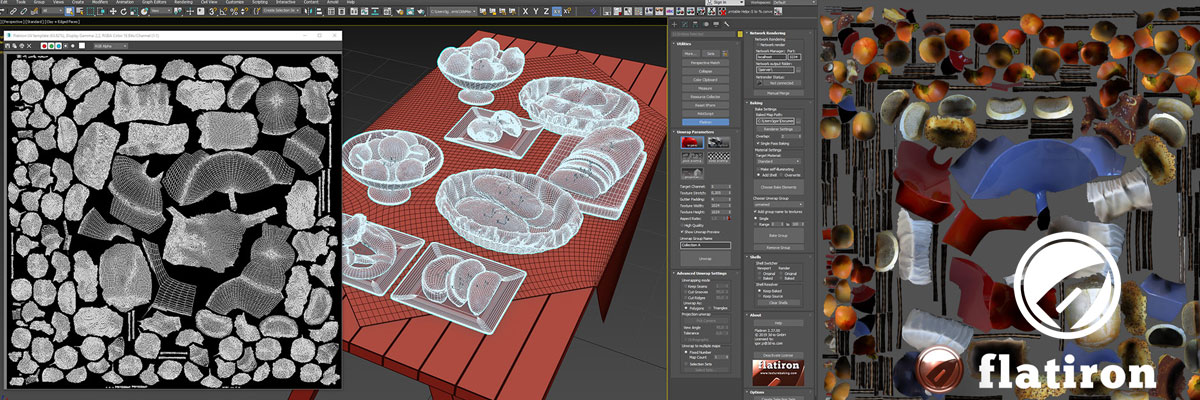Toggle the Percent Snap icon

(234, 11)
